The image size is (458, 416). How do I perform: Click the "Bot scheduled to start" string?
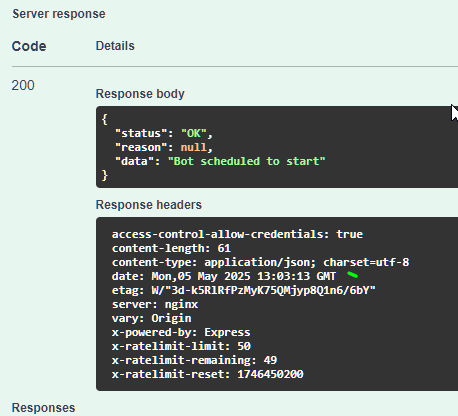click(x=246, y=161)
